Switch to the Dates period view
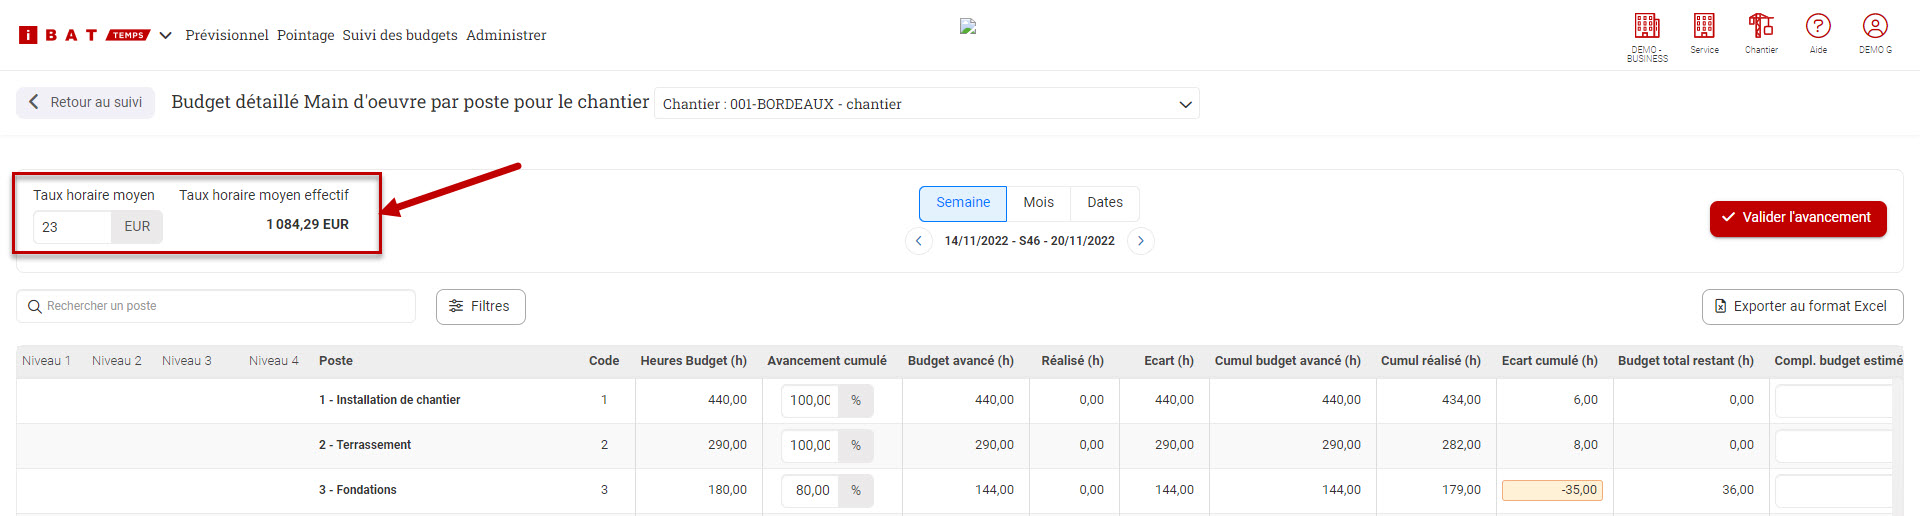 pyautogui.click(x=1104, y=203)
